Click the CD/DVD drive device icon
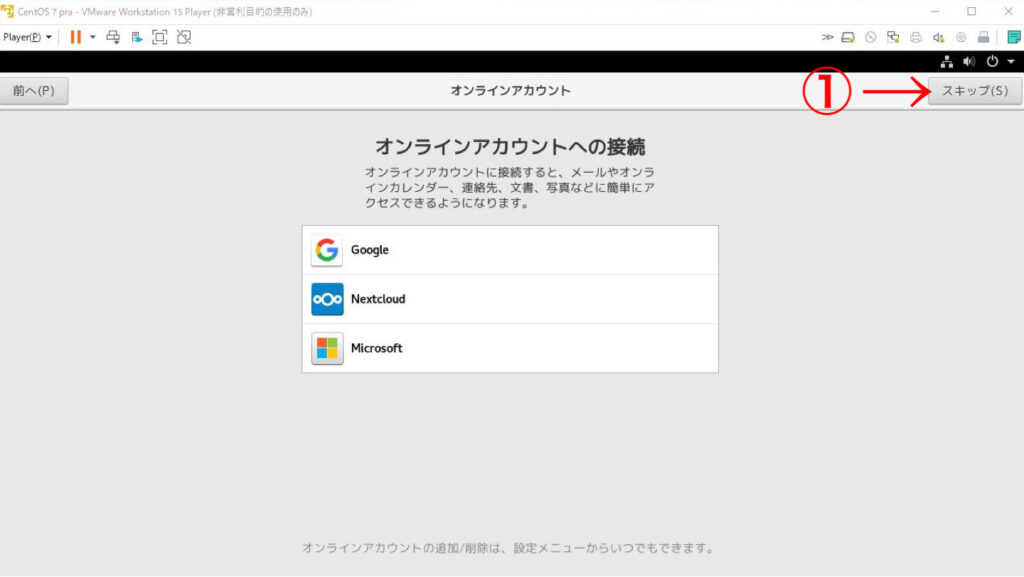Viewport: 1024px width, 577px height. point(871,37)
